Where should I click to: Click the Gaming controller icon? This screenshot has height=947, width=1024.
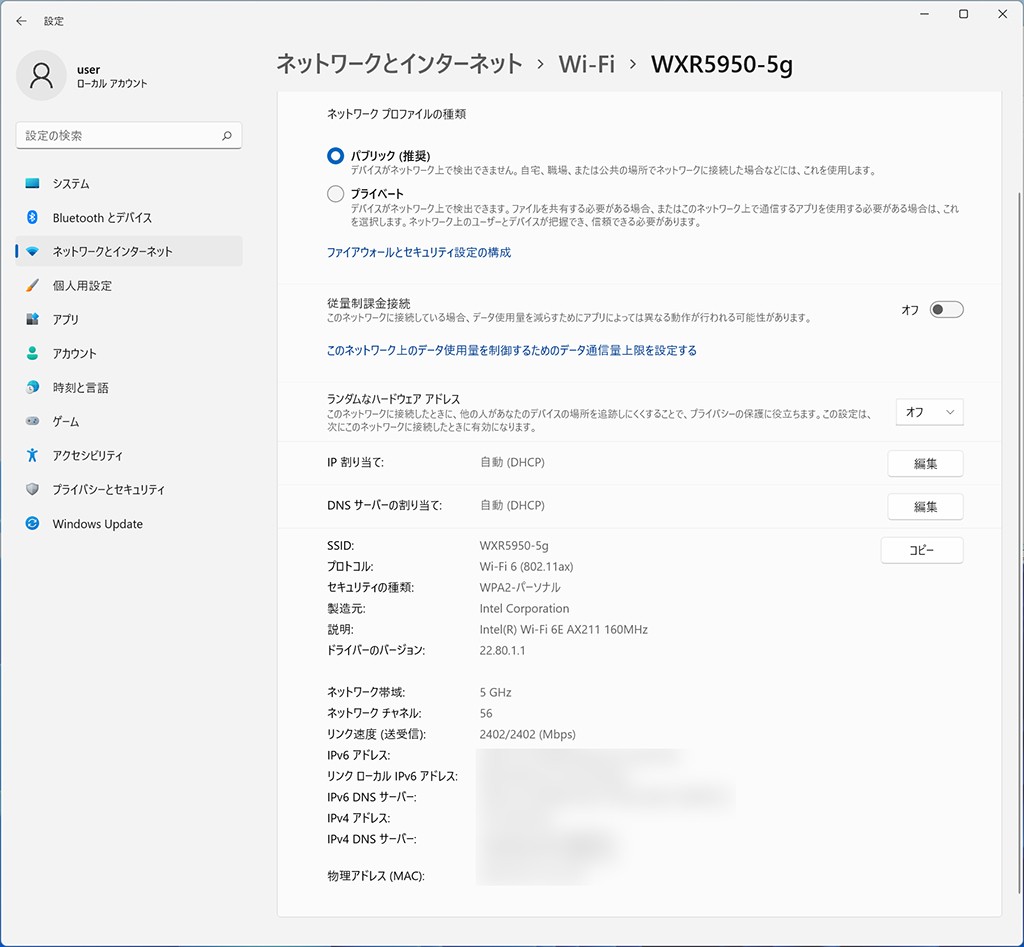pyautogui.click(x=33, y=422)
